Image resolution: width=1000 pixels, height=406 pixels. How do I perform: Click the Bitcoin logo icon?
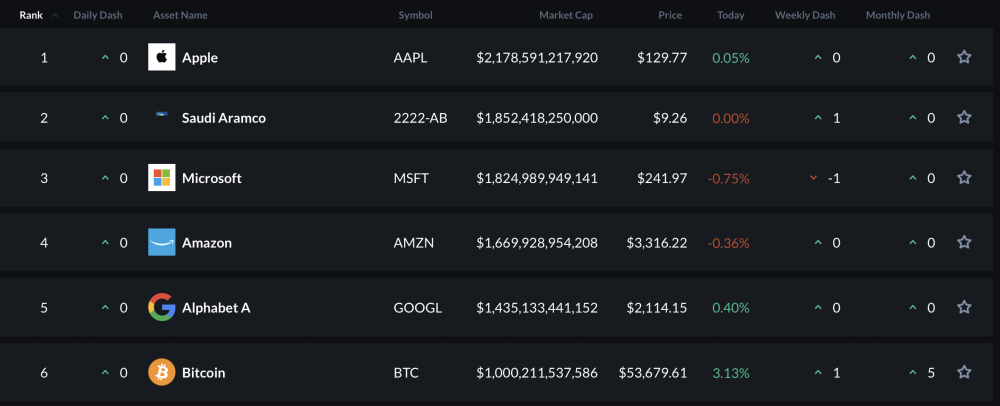161,372
